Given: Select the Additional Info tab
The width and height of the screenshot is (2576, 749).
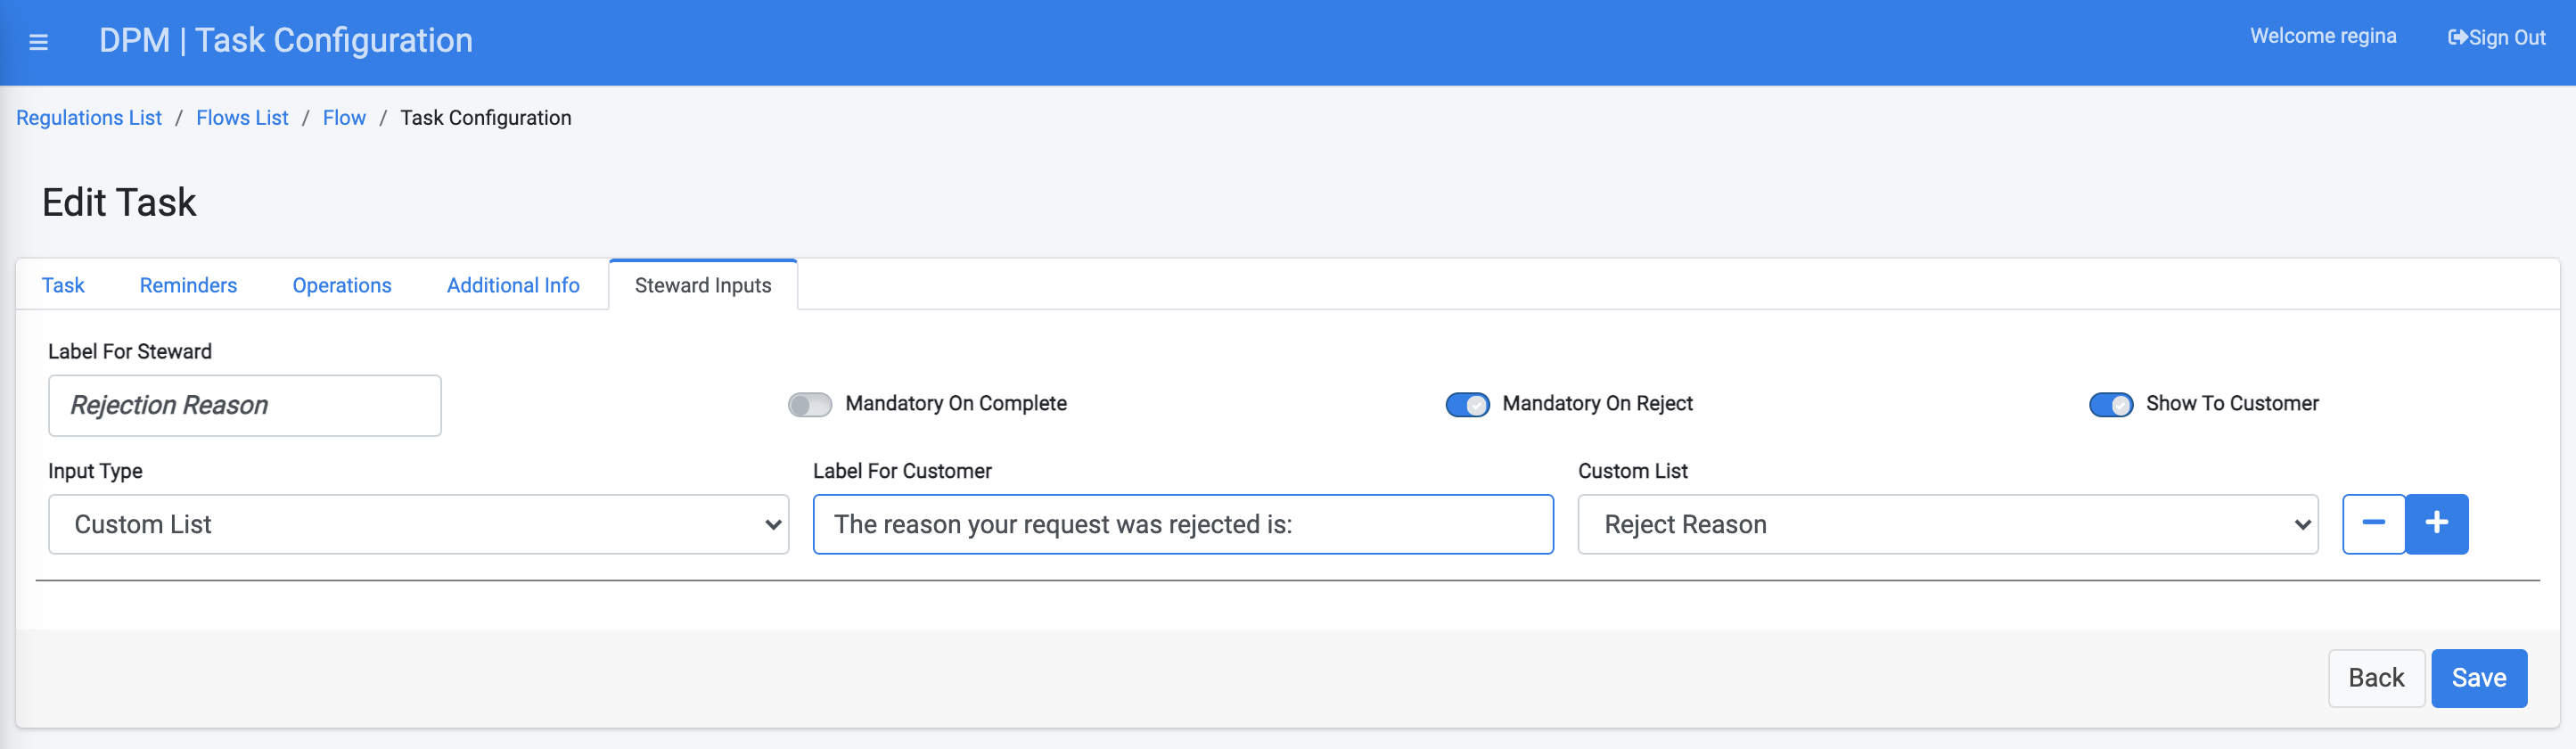Looking at the screenshot, I should [513, 286].
